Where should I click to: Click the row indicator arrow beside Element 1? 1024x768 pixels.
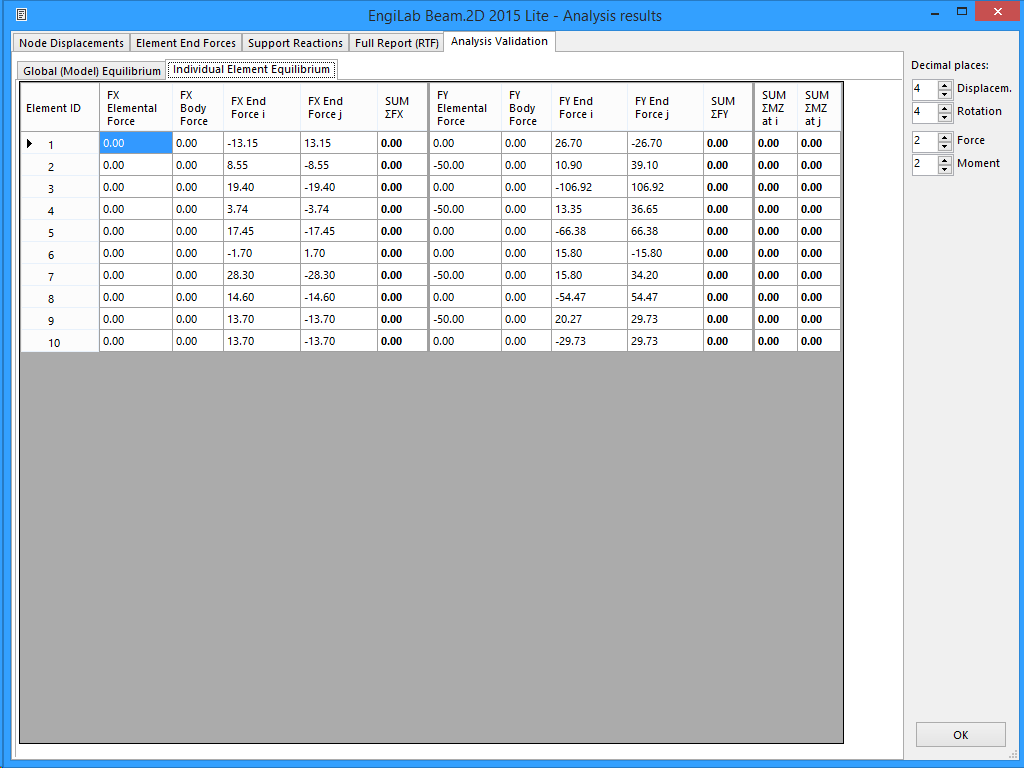(29, 144)
